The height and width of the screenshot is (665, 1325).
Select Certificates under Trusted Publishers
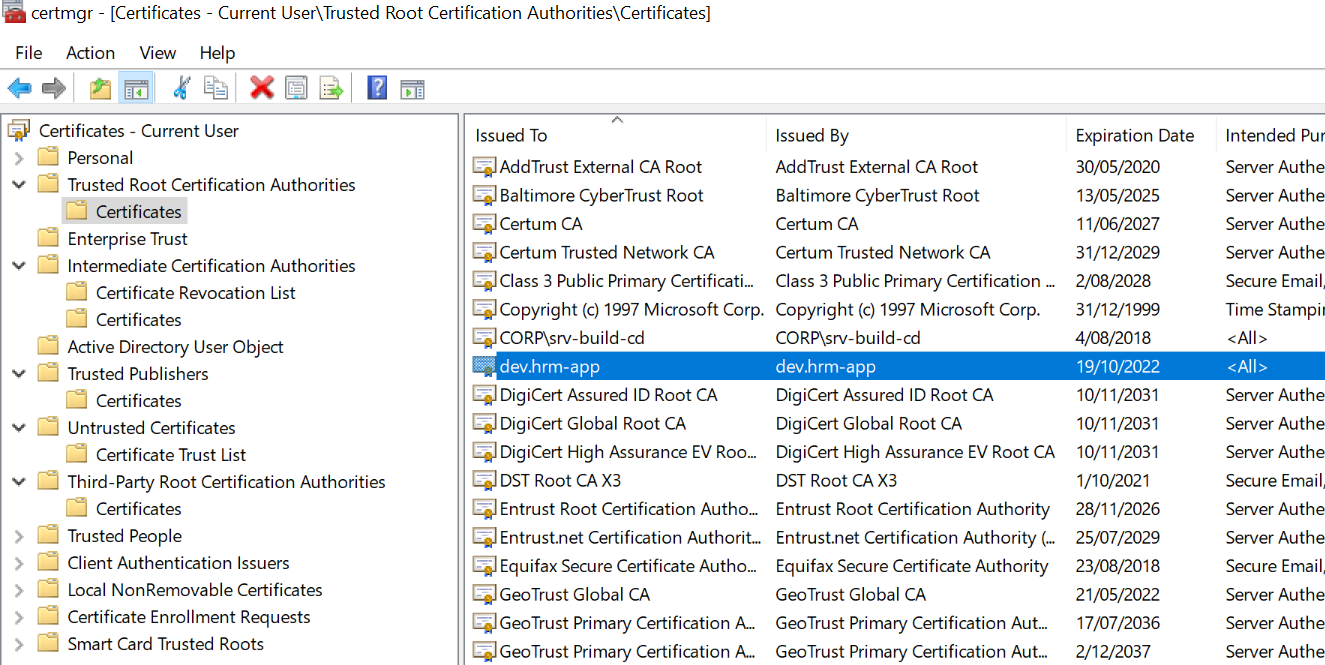(139, 401)
